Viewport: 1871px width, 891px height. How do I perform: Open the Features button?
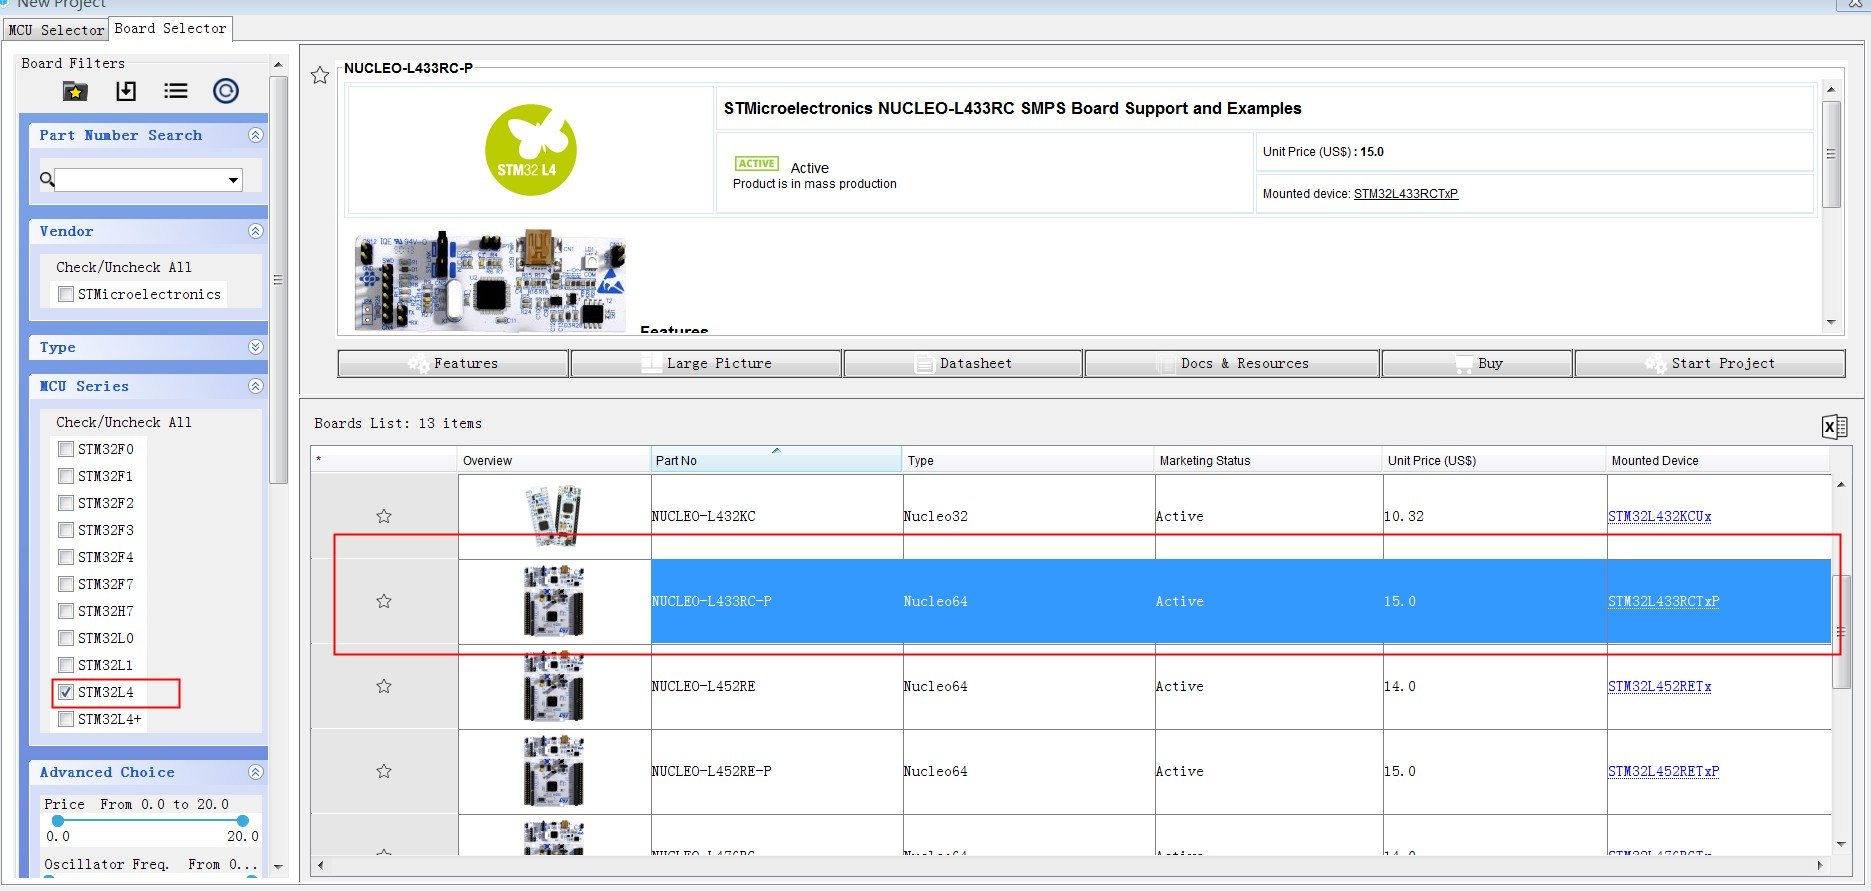453,364
